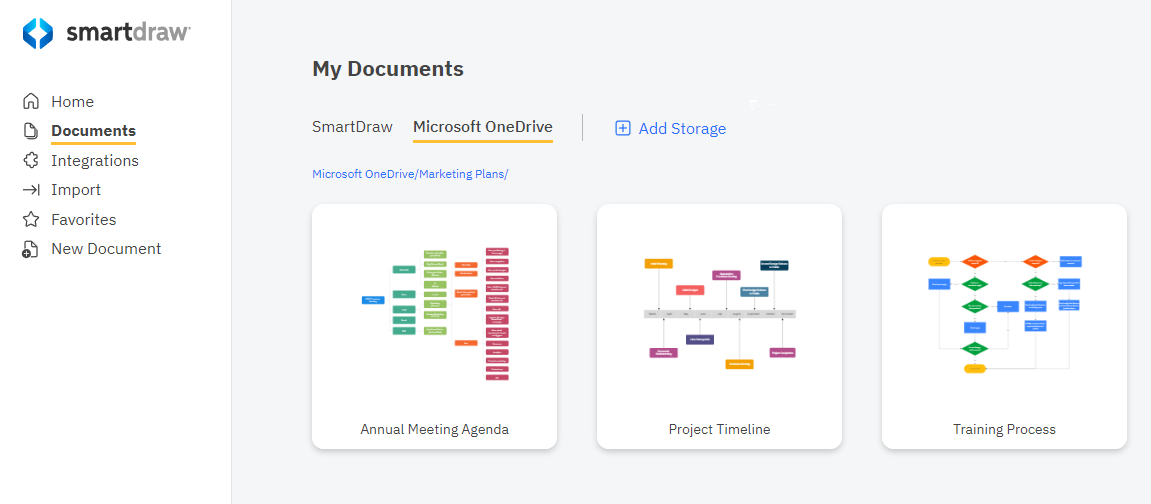Open the Annual Meeting Agenda thumbnail

click(435, 312)
